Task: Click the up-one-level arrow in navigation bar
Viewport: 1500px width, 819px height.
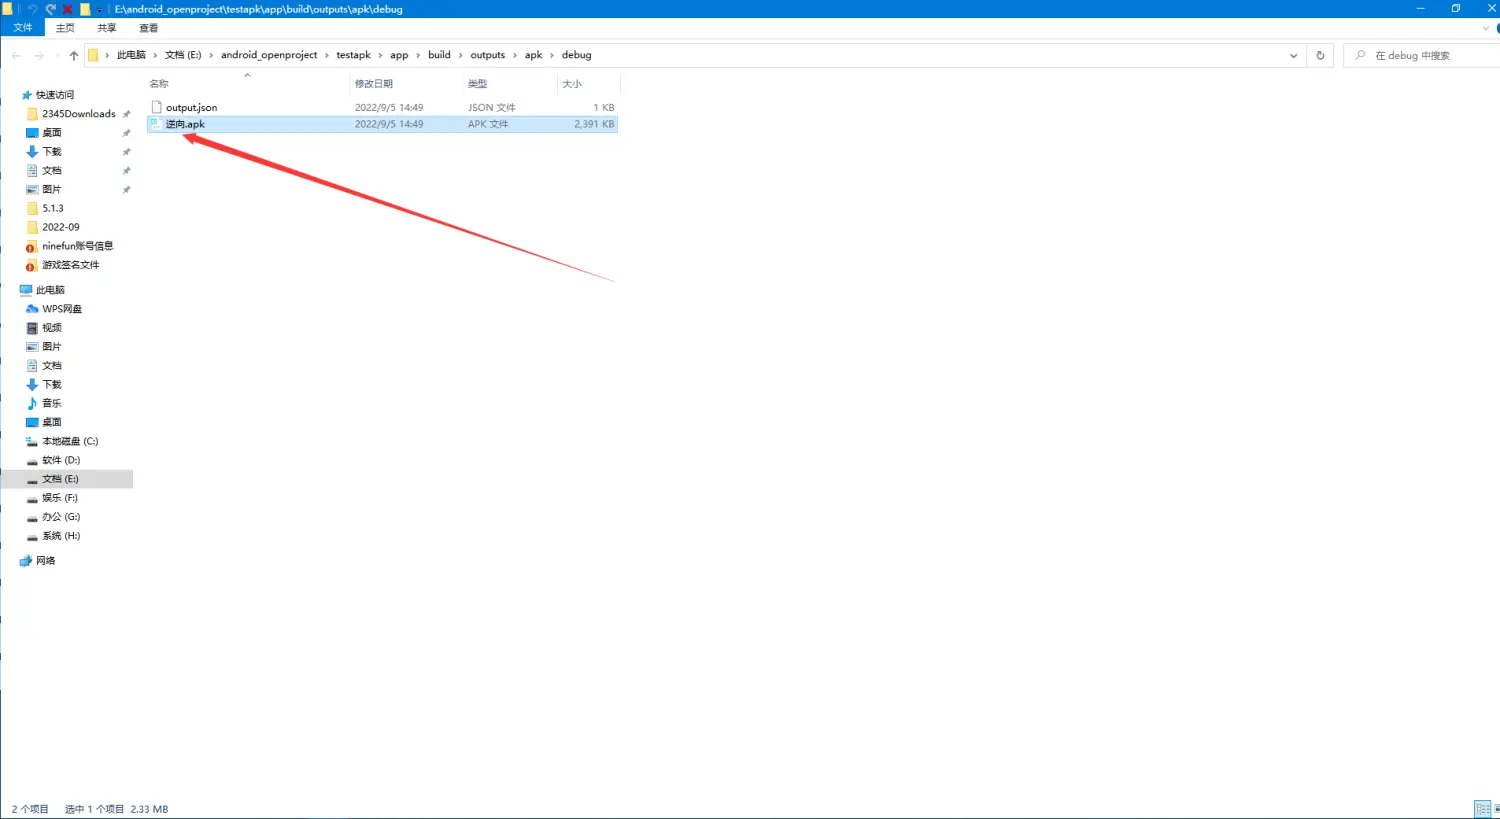Action: (74, 55)
